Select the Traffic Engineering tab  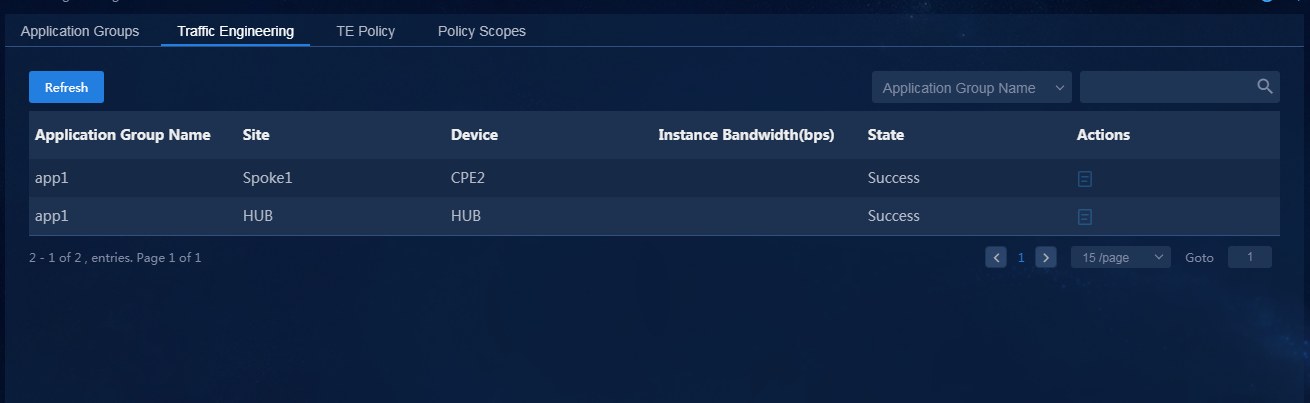point(236,31)
